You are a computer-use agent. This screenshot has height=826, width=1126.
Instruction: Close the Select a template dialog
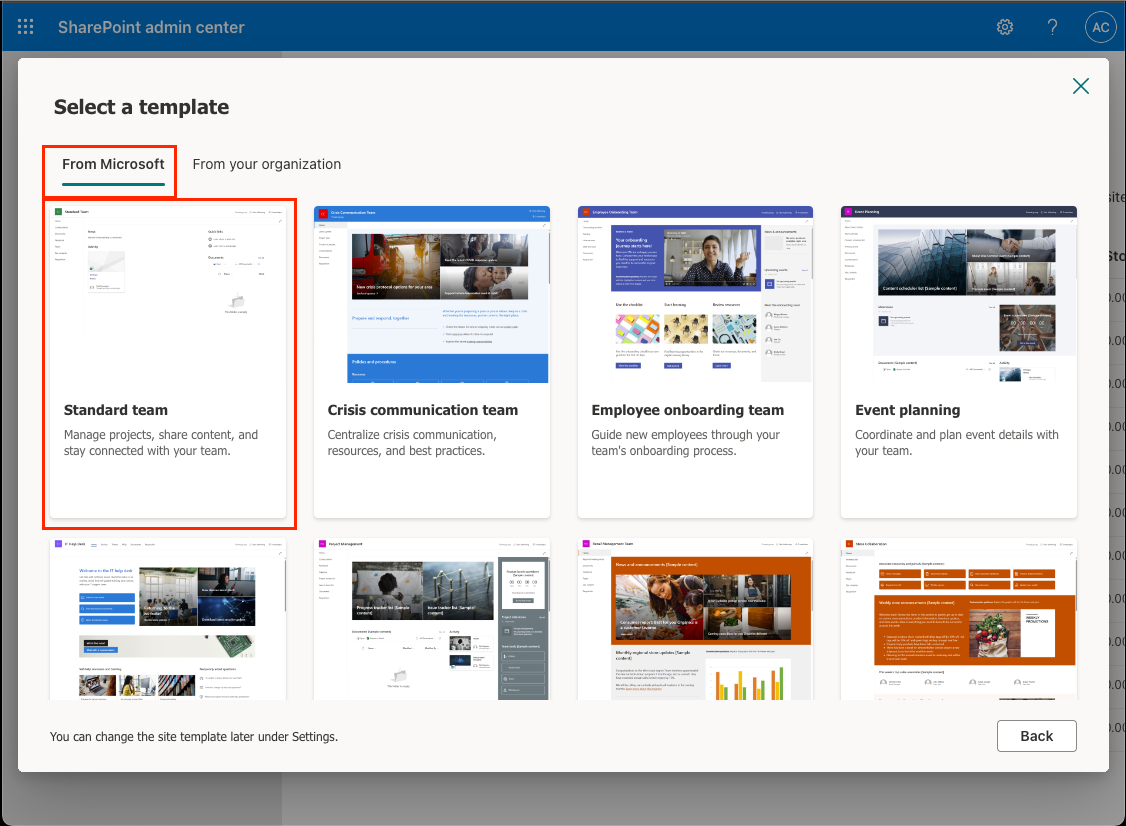click(x=1080, y=86)
